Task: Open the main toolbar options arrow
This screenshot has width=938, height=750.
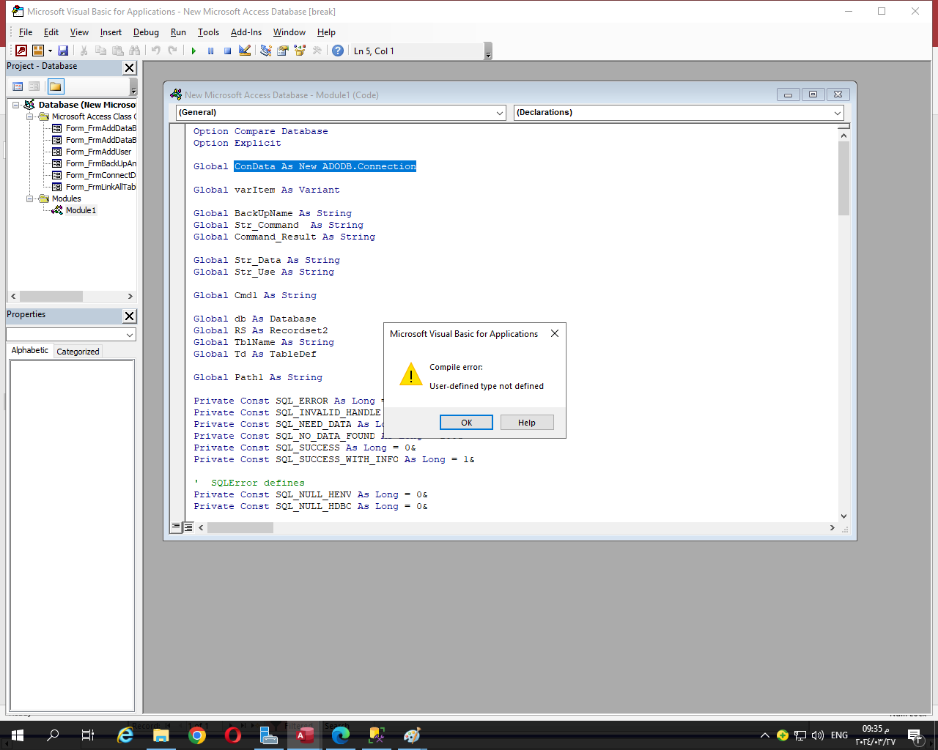Action: click(488, 51)
